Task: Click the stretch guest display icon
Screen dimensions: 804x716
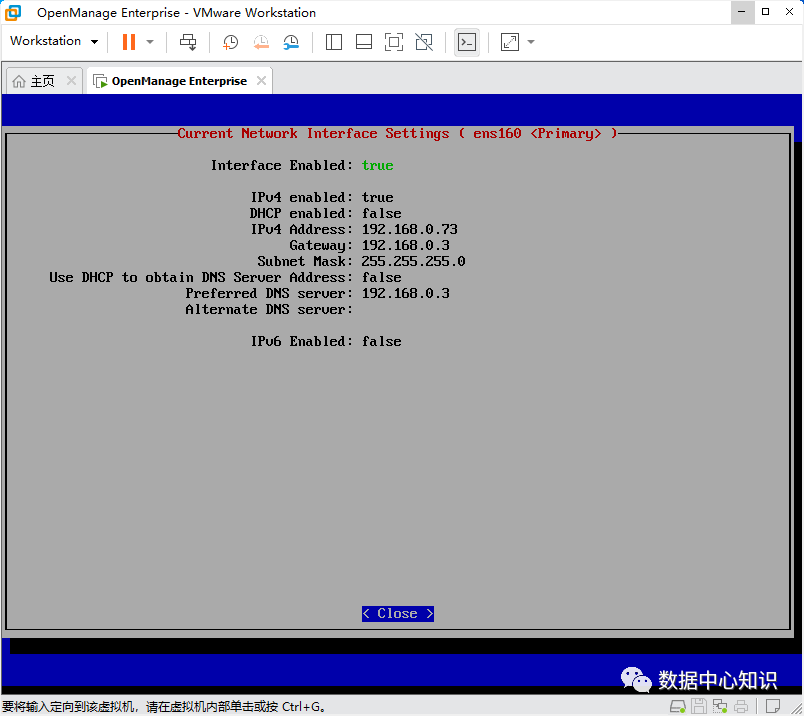Action: [x=510, y=42]
